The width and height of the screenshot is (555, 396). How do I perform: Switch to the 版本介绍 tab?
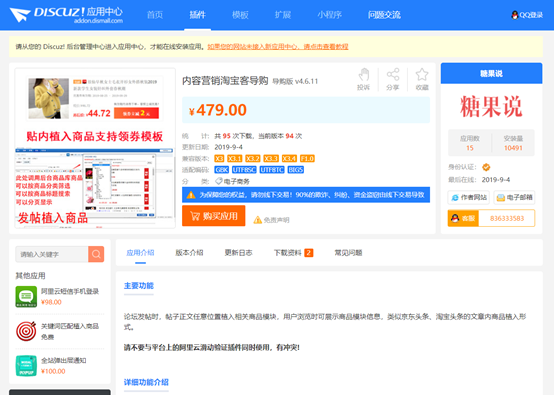[189, 253]
